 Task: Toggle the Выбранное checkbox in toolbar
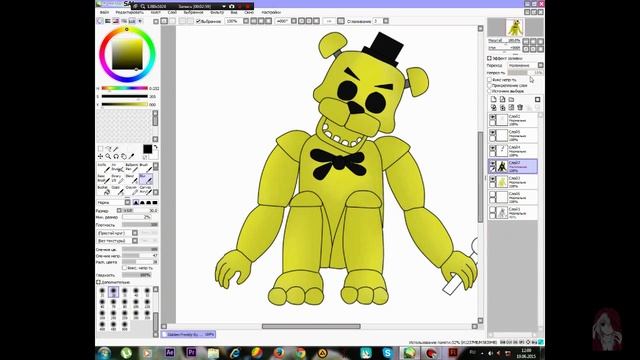[x=198, y=21]
